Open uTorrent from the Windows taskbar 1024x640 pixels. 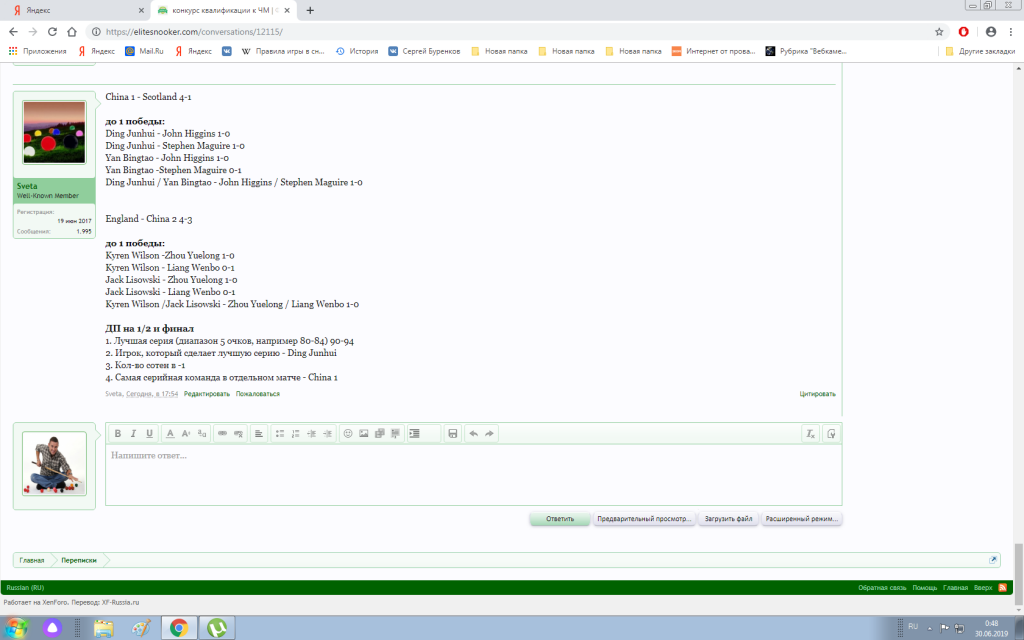[x=215, y=627]
